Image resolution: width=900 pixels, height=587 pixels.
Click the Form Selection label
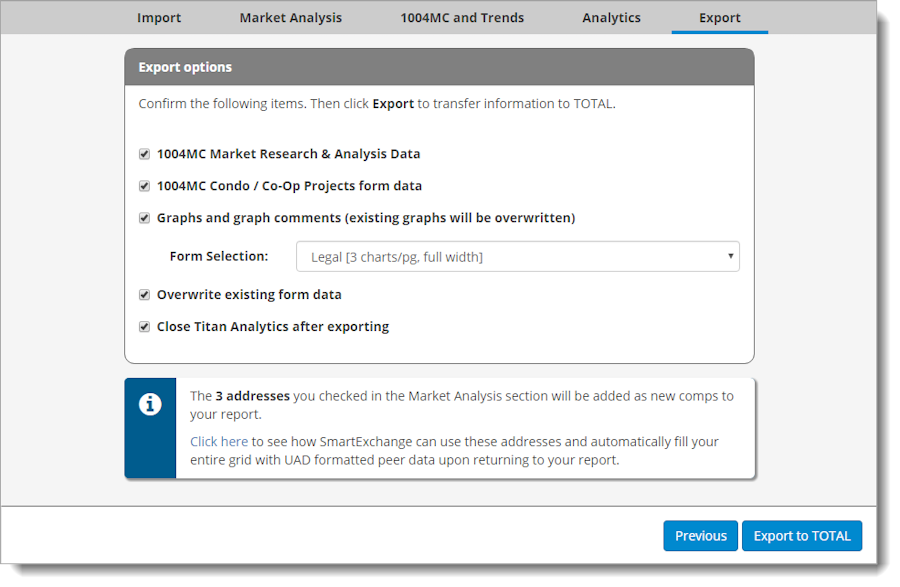pos(219,256)
